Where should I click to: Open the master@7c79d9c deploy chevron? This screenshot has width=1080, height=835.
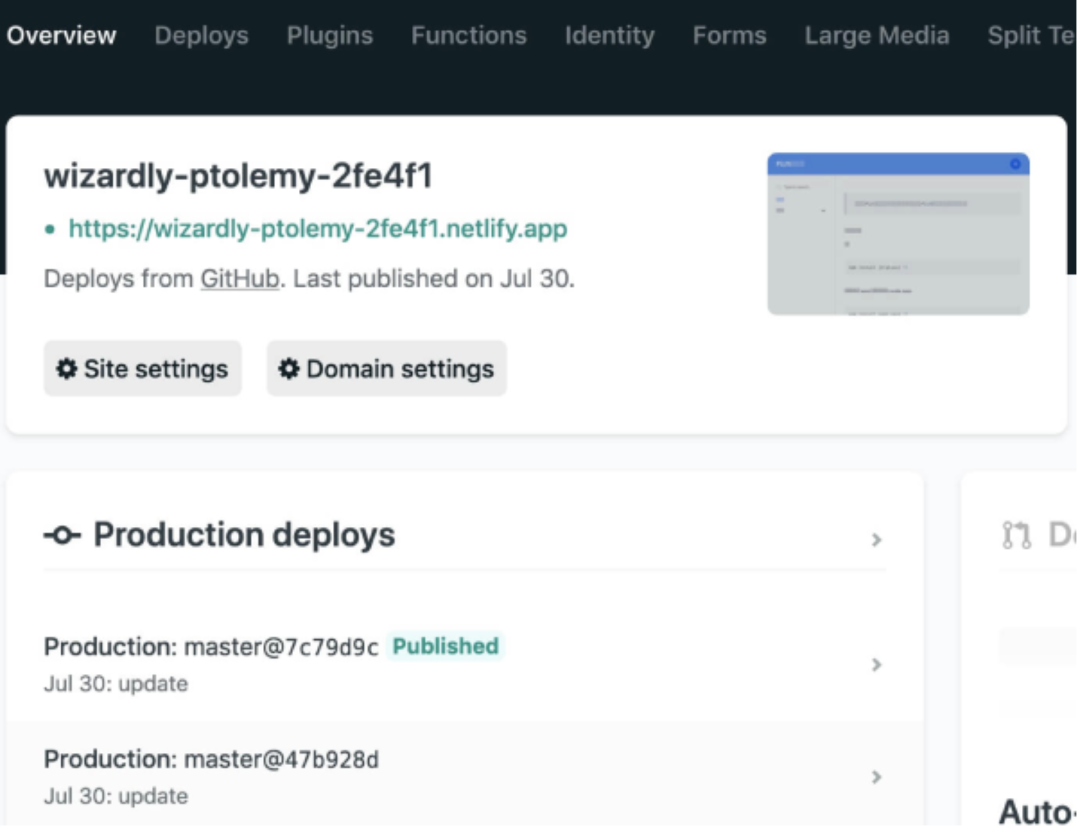coord(876,665)
